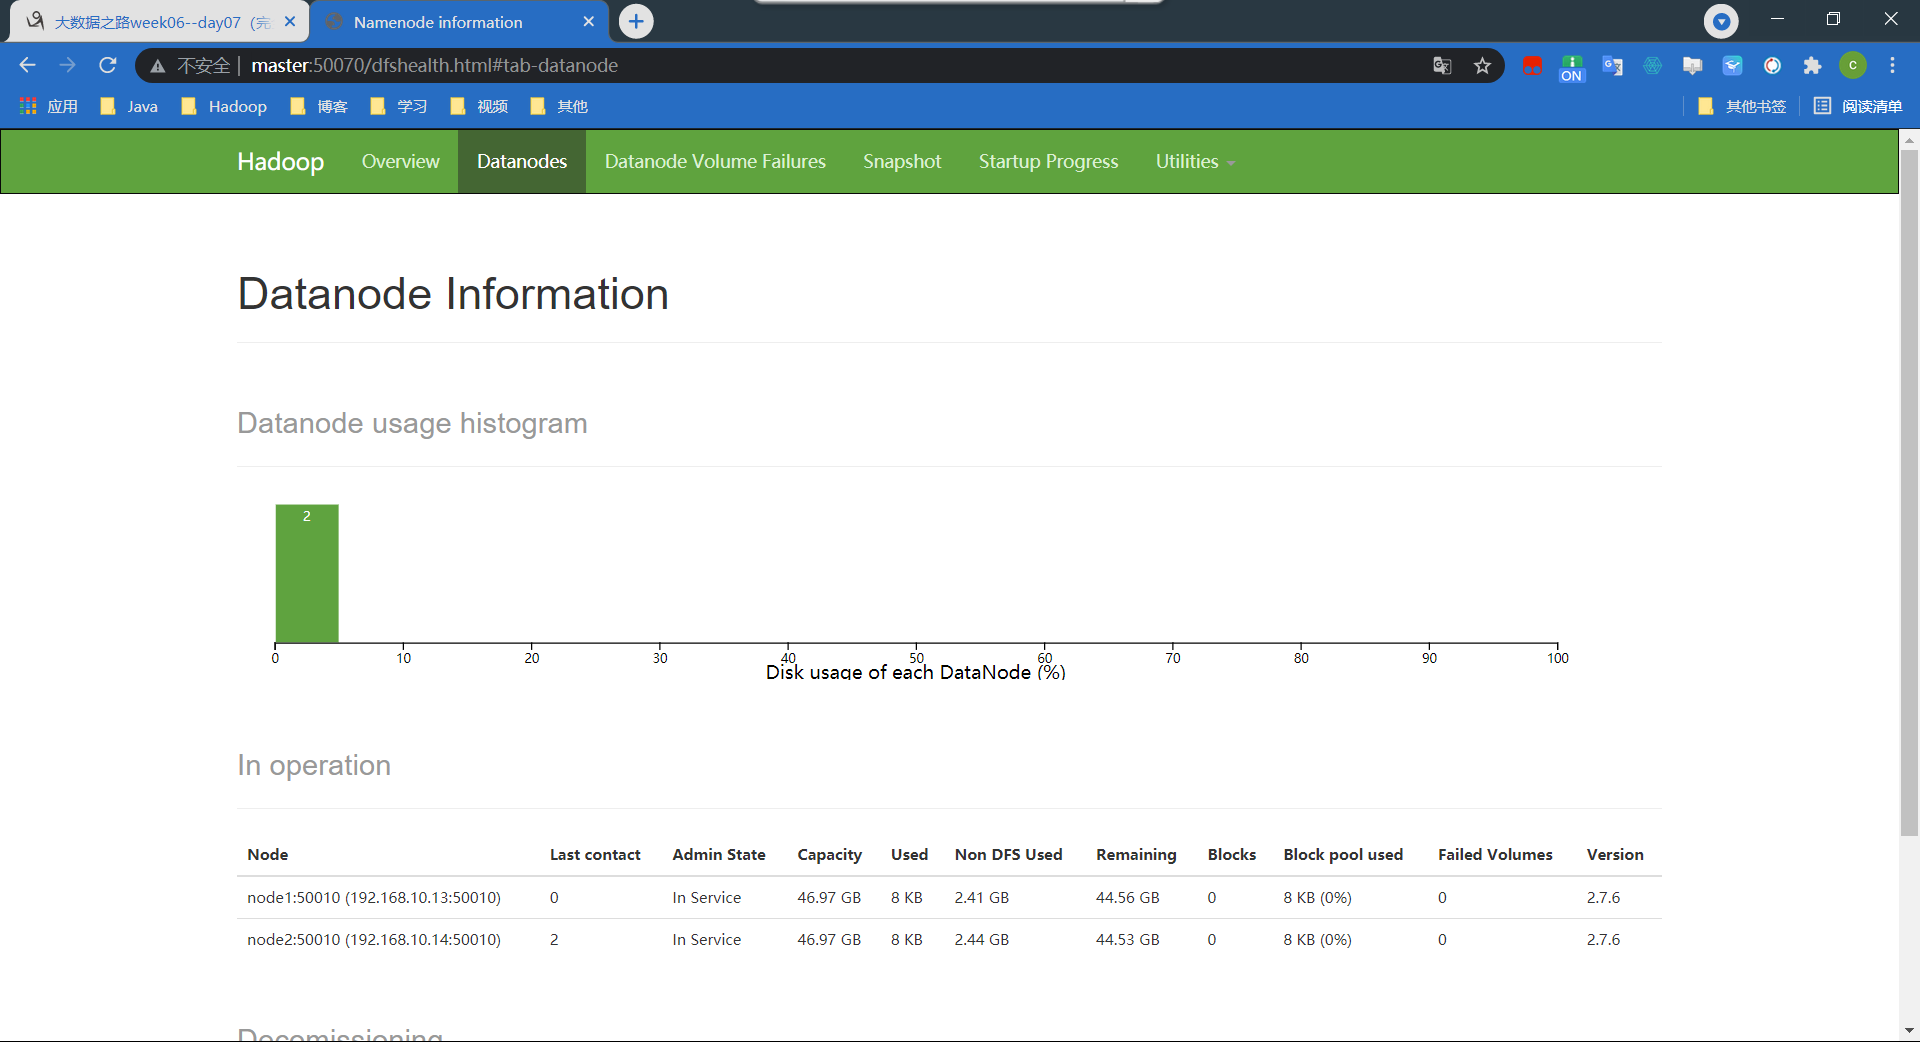The width and height of the screenshot is (1920, 1042).
Task: Click node1 remaining value 44.56 GB
Action: tap(1127, 897)
